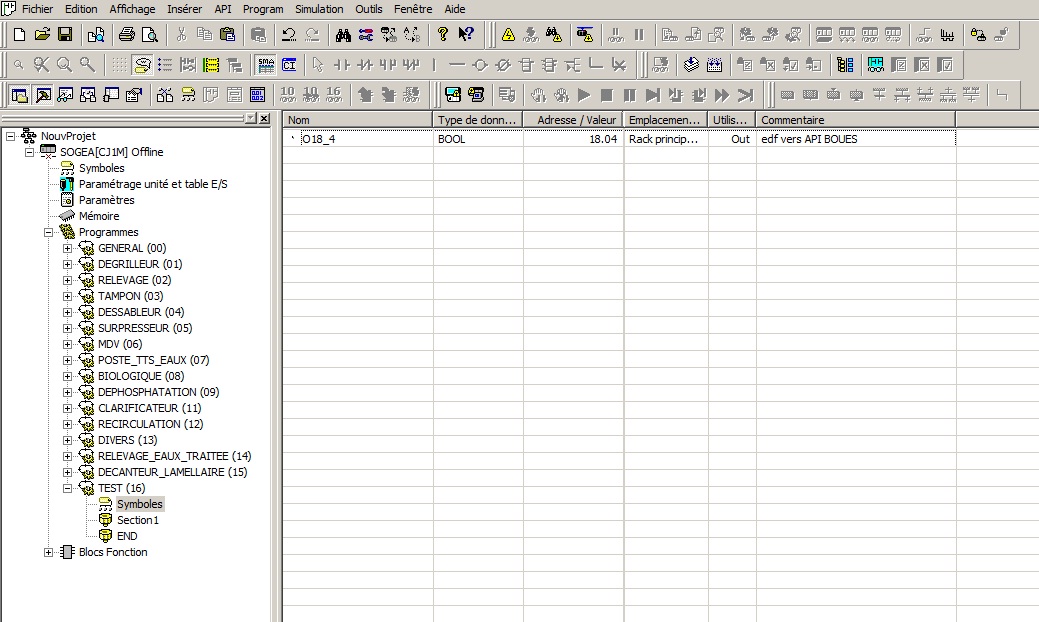Save the project using floppy disk icon
1039x622 pixels.
[x=65, y=35]
